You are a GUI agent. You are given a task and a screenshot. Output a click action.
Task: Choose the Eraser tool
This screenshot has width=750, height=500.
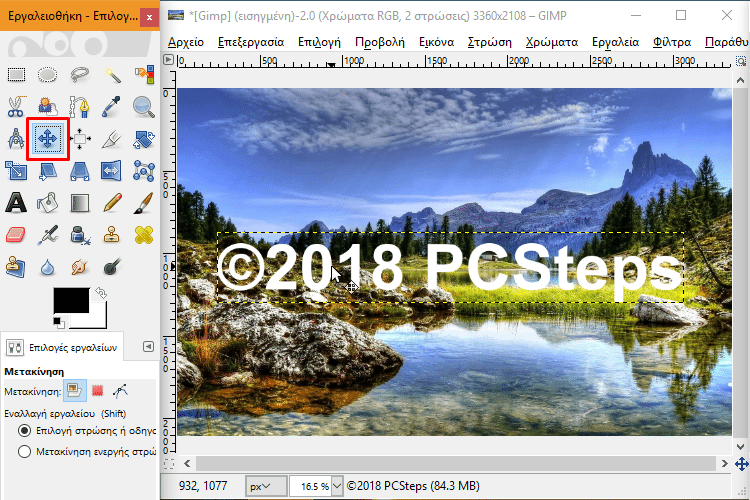point(16,235)
